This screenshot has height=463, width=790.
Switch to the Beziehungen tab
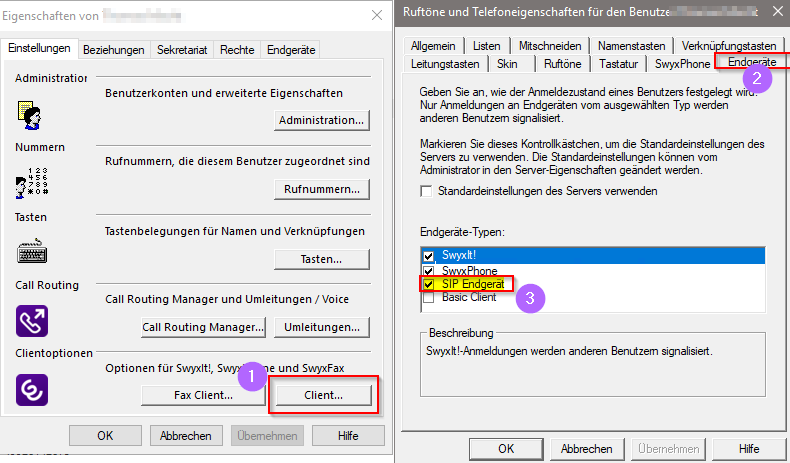(114, 50)
